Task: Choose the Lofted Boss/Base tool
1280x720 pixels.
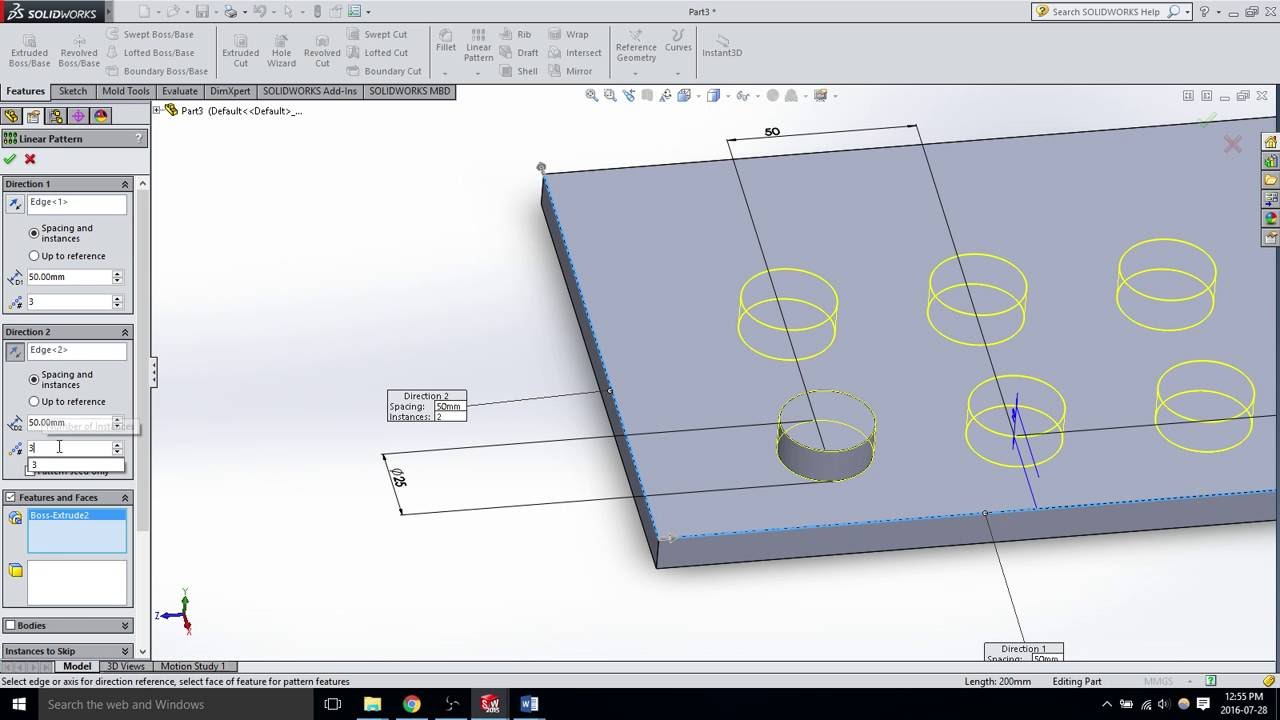Action: pyautogui.click(x=149, y=52)
